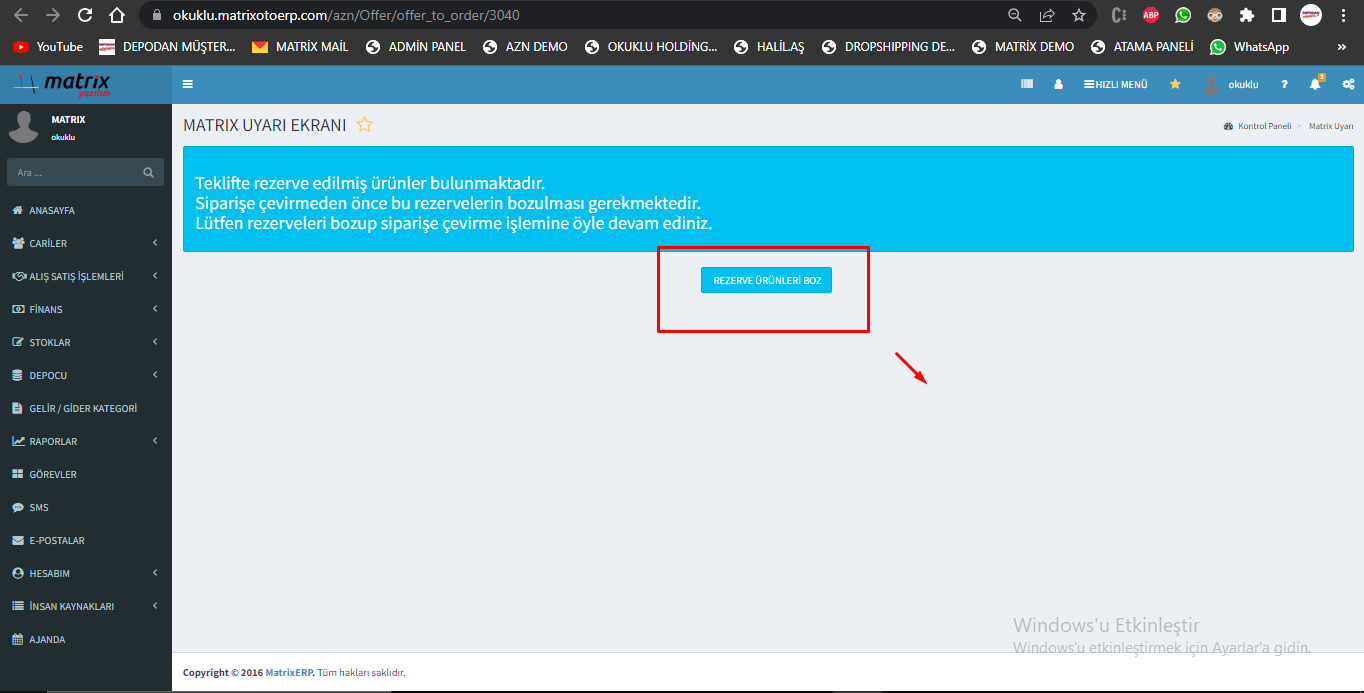
Task: Click the barcode icon in top bar
Action: (x=1026, y=85)
